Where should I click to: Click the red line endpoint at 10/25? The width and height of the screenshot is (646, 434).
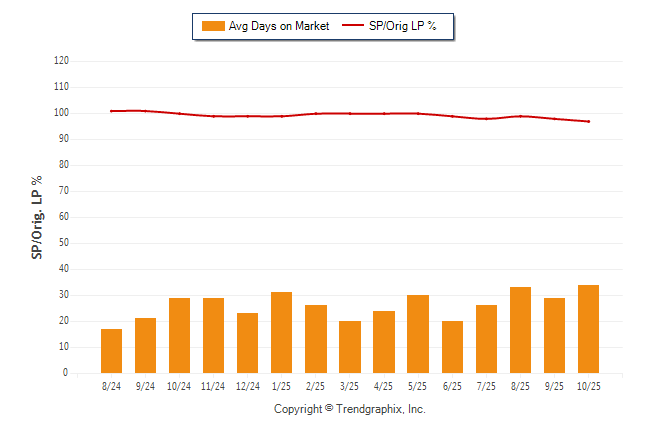click(588, 121)
